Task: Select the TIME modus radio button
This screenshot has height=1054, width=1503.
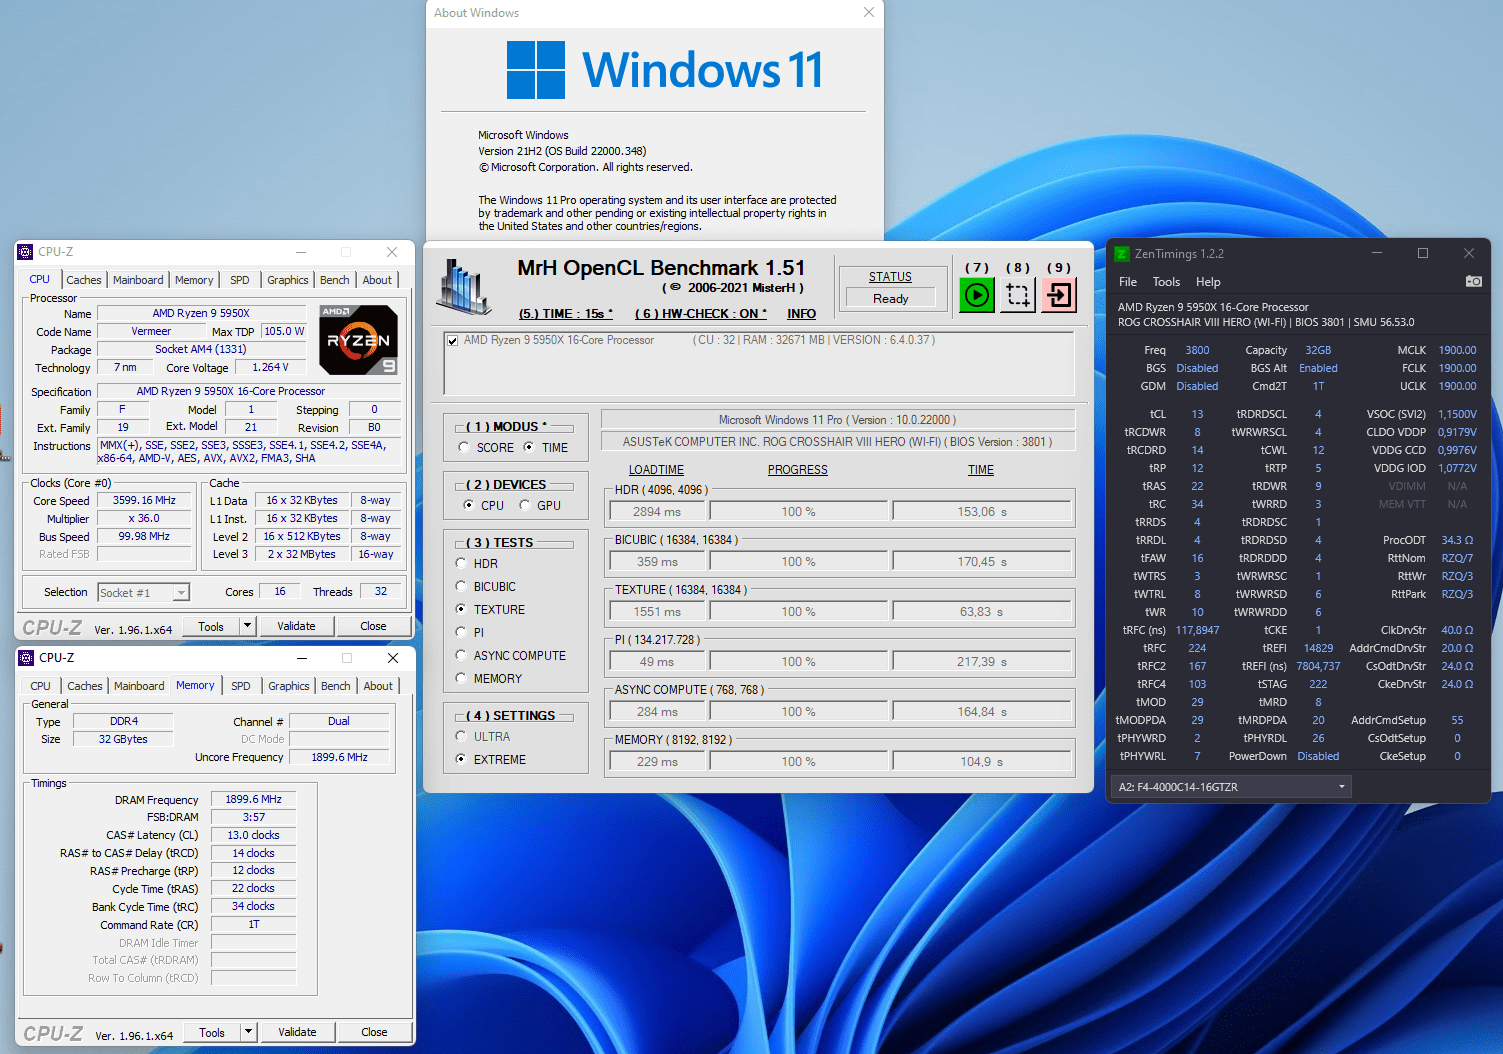Action: [x=529, y=447]
